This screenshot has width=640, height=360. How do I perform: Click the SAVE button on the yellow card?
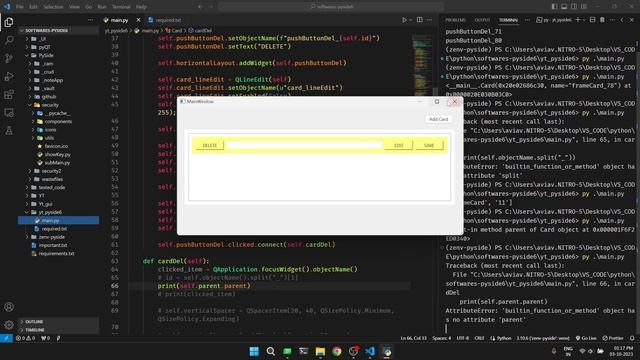click(x=429, y=145)
